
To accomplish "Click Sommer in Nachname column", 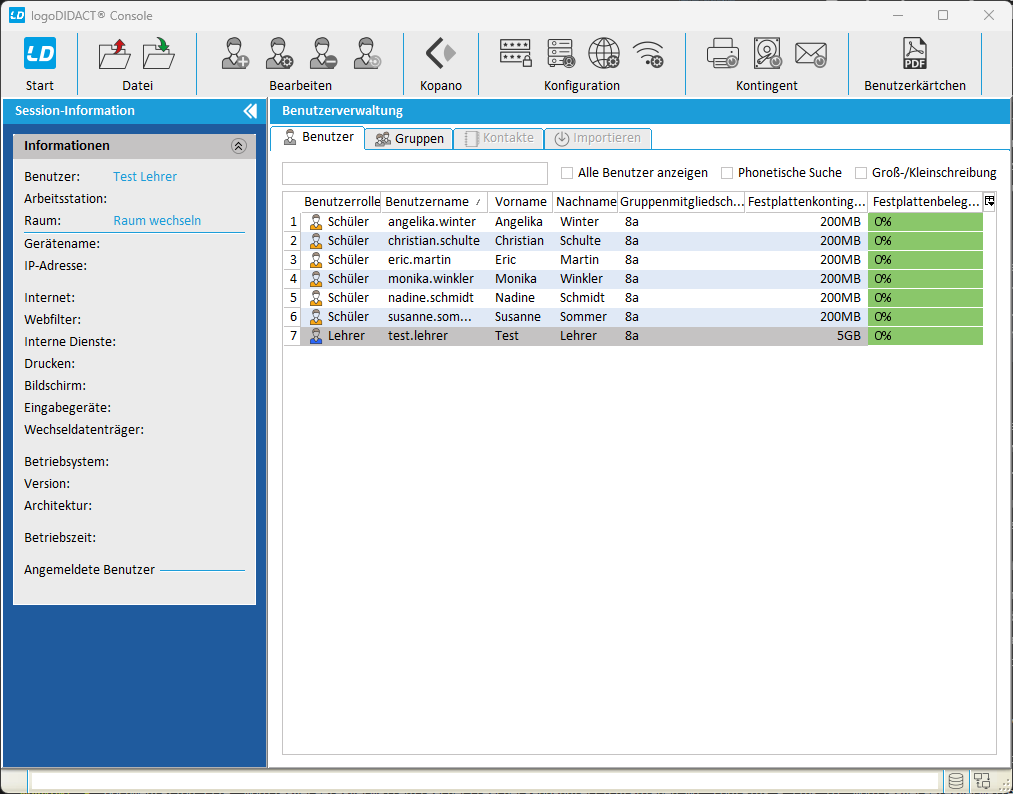I will point(583,317).
